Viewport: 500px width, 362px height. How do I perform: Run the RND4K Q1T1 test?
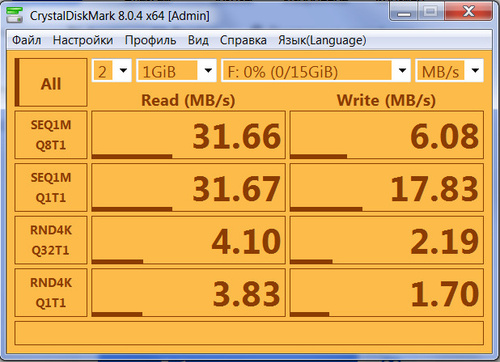[51, 292]
